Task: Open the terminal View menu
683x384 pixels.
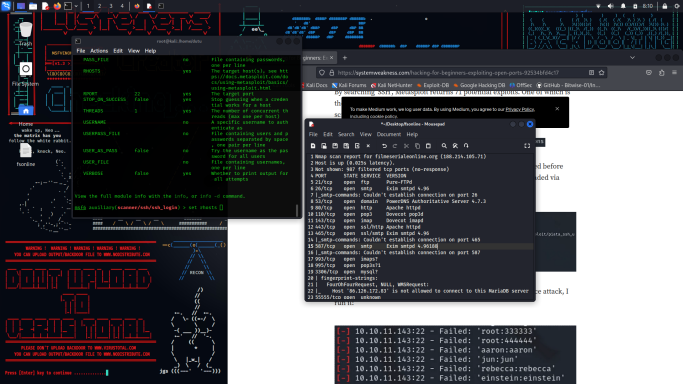Action: coord(134,51)
